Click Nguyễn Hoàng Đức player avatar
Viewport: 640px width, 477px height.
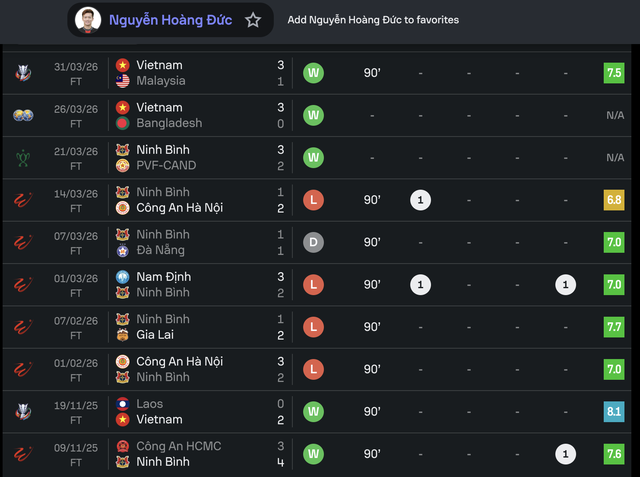(x=88, y=20)
